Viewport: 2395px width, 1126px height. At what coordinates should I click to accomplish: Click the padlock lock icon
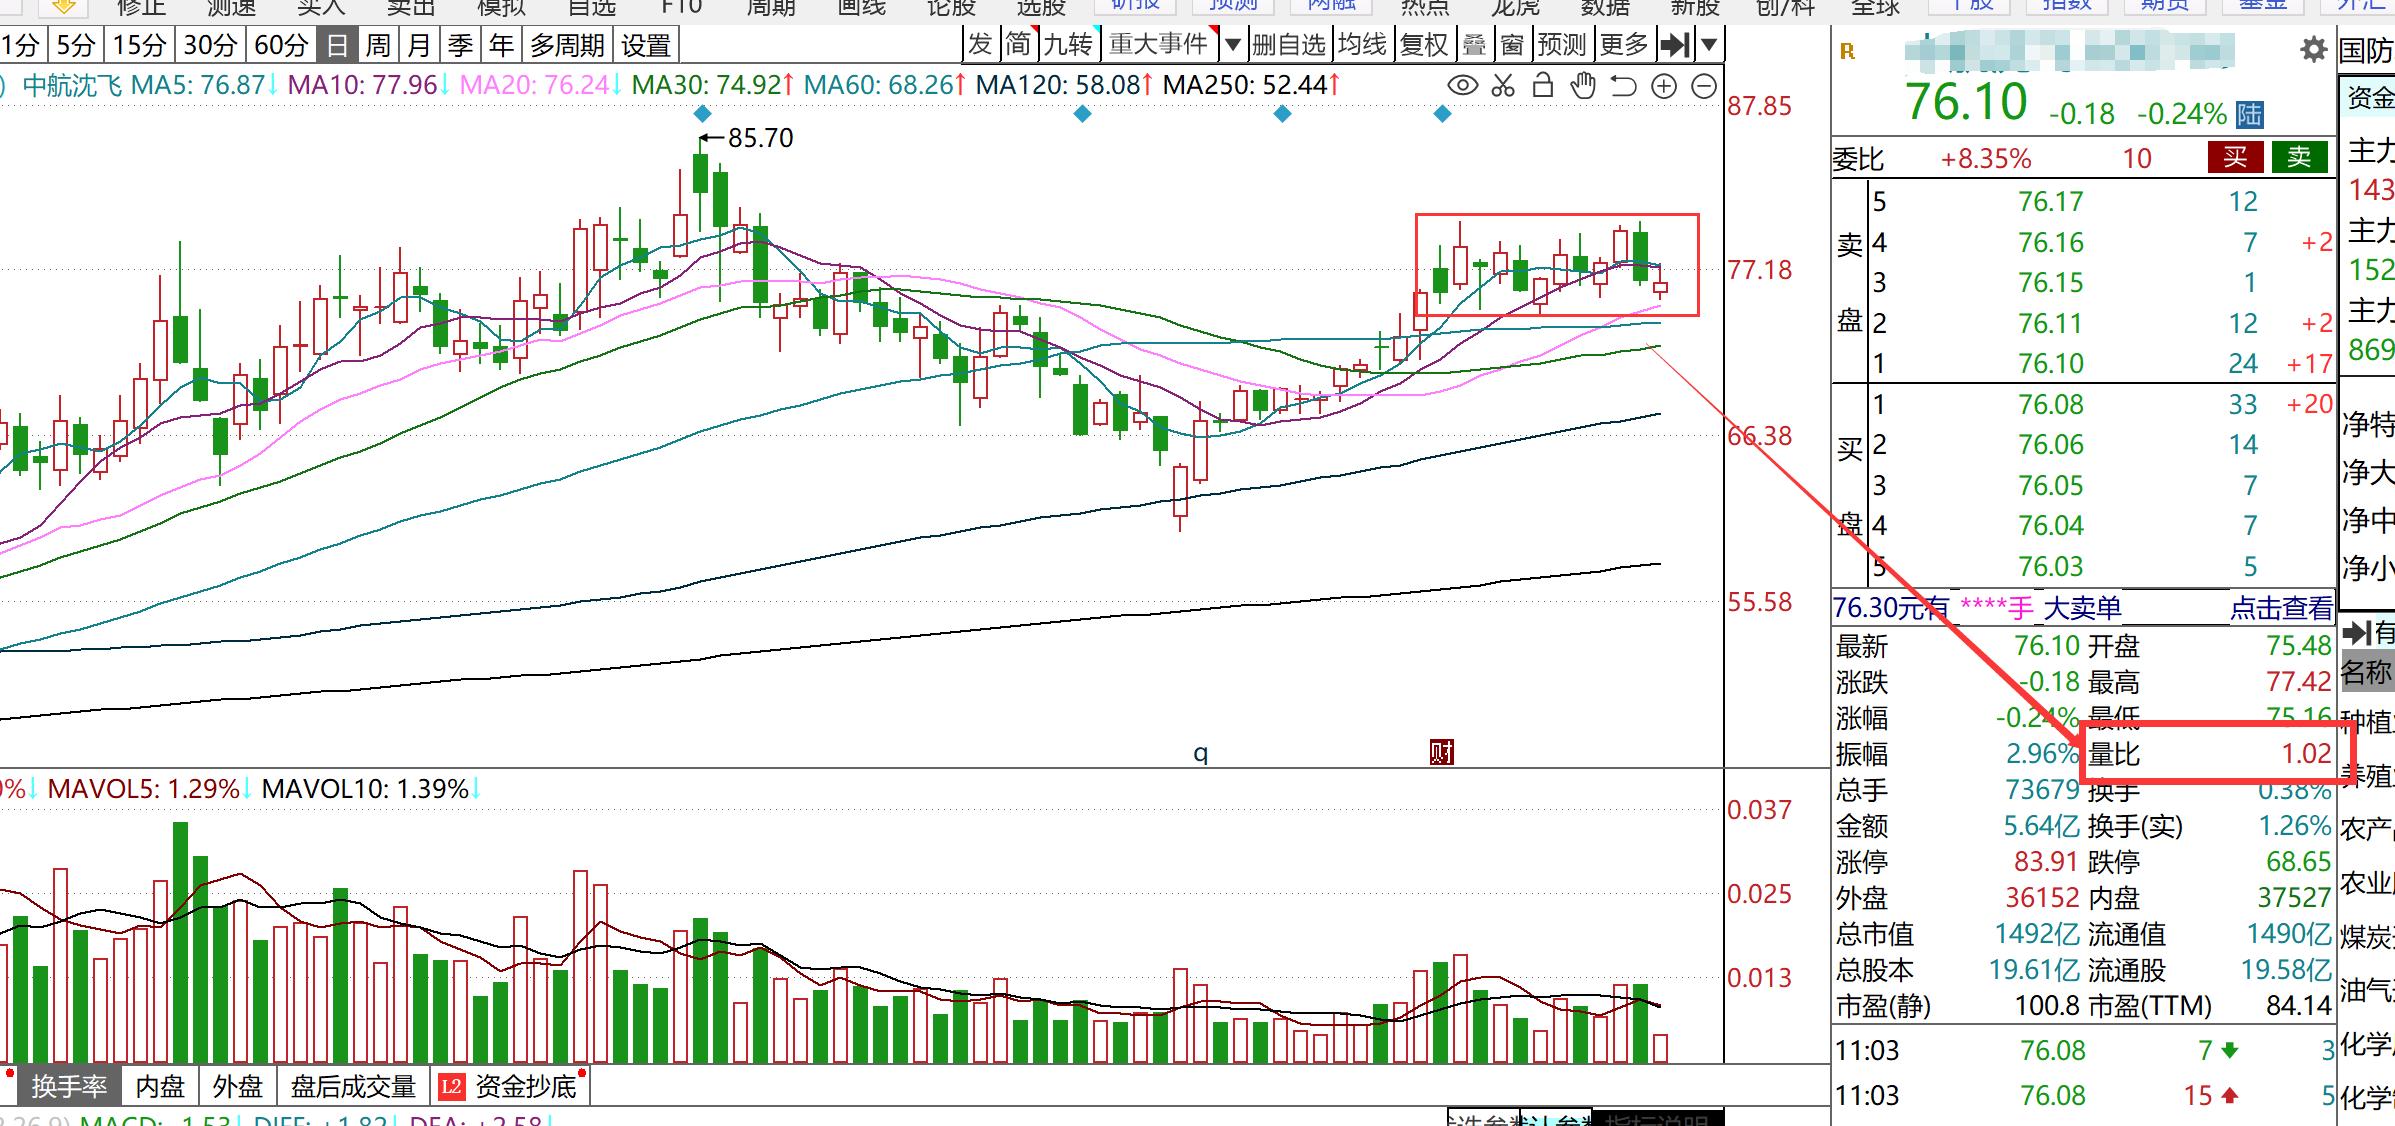(x=1543, y=86)
